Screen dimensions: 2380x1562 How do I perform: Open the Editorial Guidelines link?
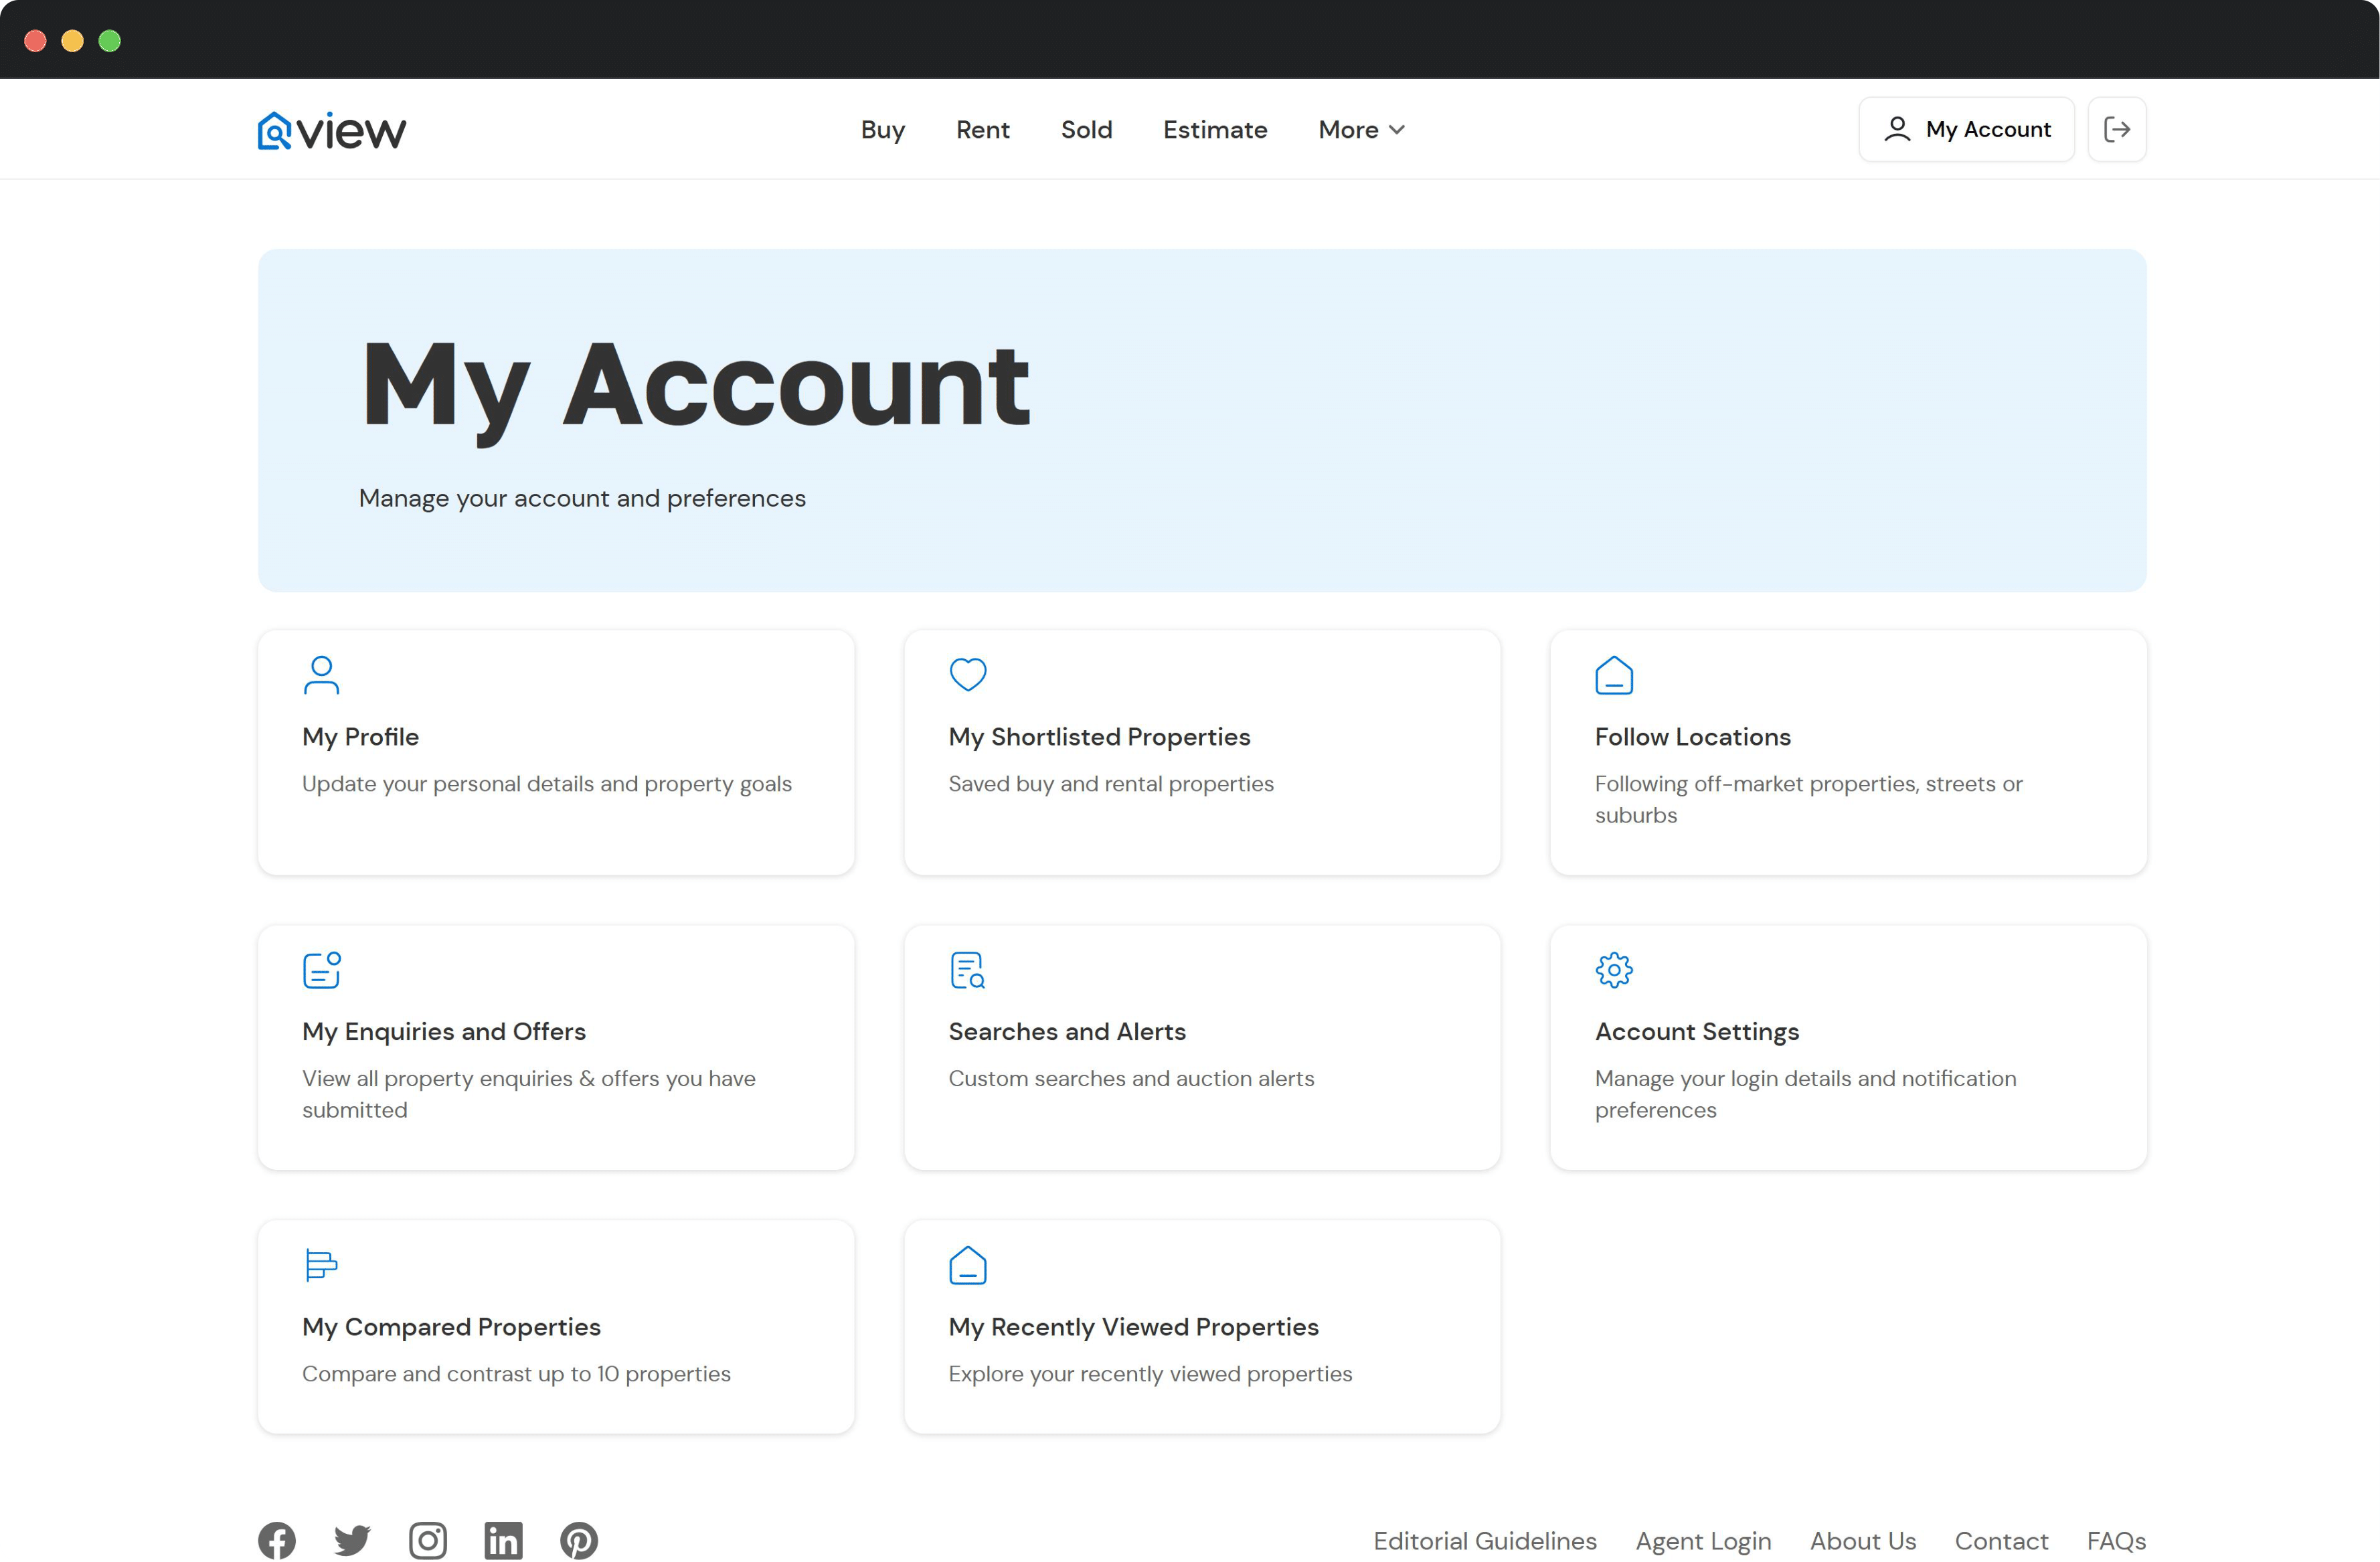click(1484, 1541)
